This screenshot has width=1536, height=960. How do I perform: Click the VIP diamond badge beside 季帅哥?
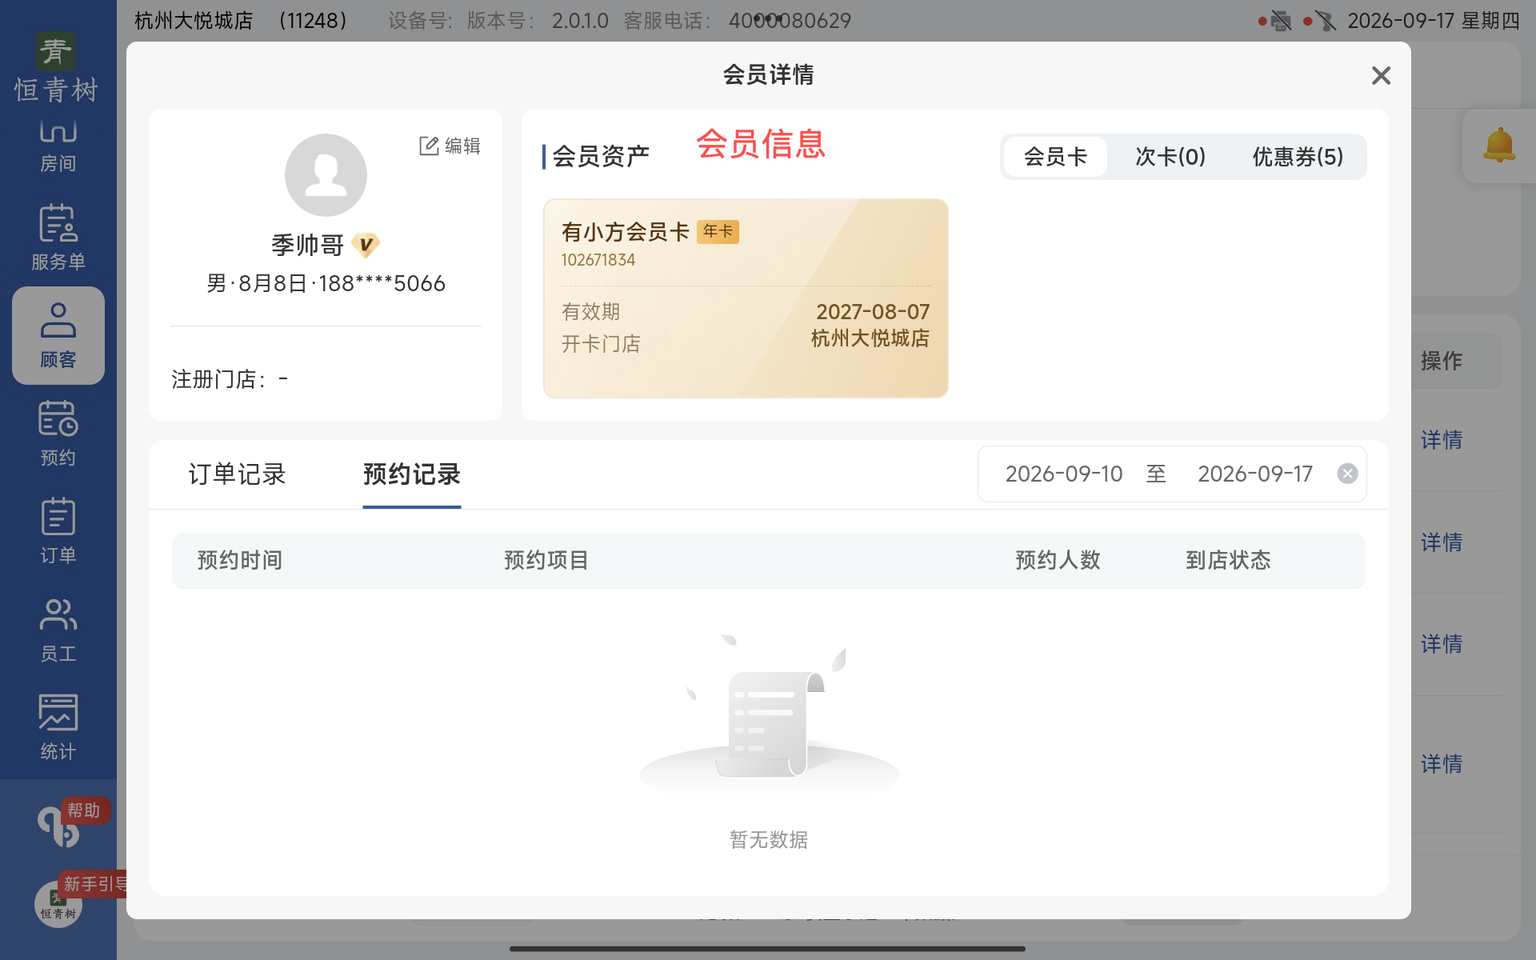[x=366, y=245]
